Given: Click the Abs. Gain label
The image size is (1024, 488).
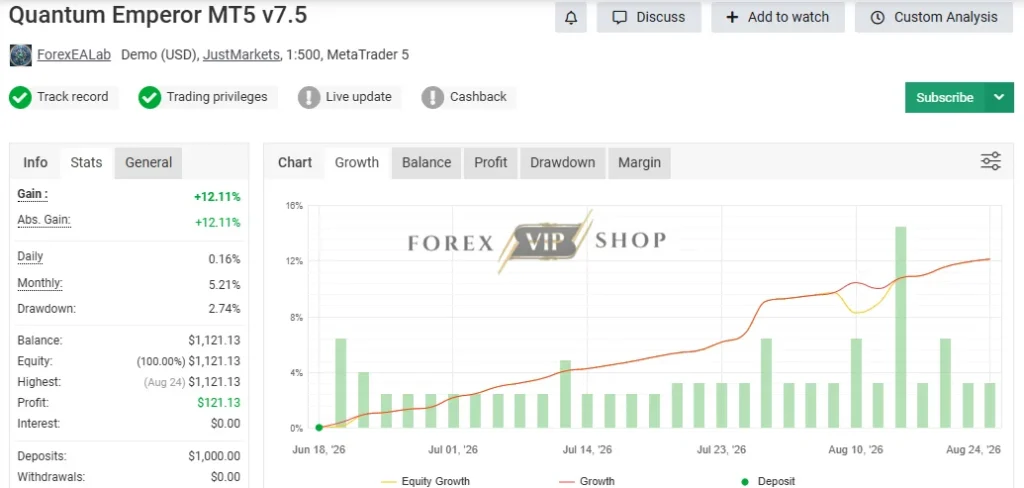Looking at the screenshot, I should [x=44, y=220].
